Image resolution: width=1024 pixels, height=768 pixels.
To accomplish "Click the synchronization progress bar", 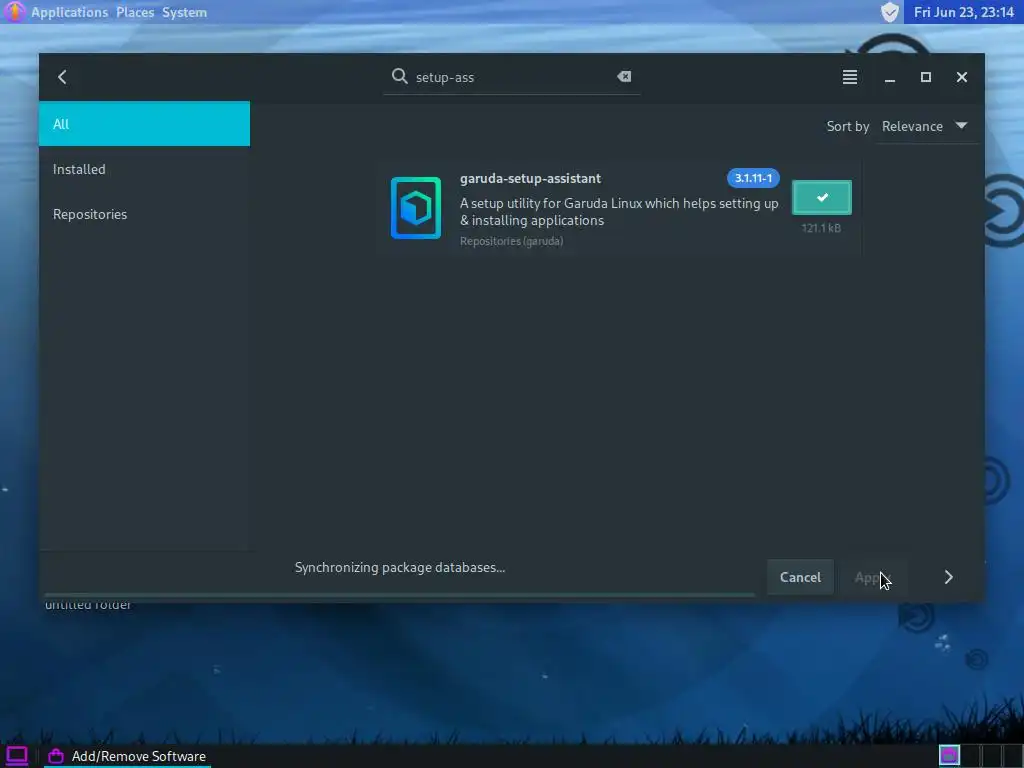I will (x=400, y=595).
